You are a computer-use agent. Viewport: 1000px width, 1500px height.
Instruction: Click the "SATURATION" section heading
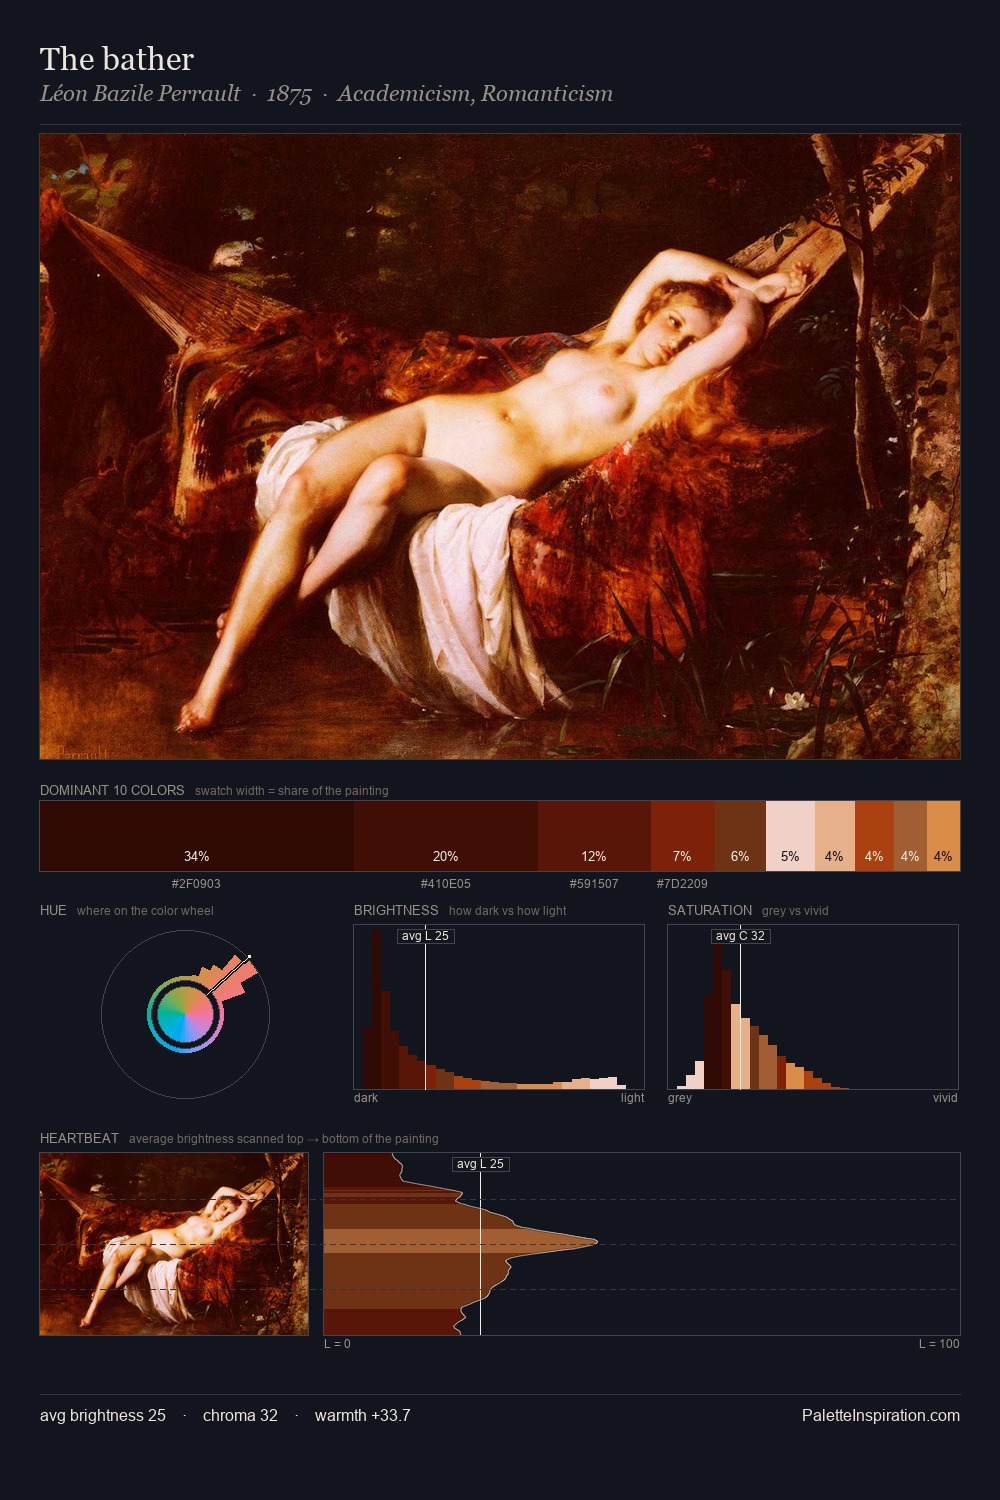point(710,910)
